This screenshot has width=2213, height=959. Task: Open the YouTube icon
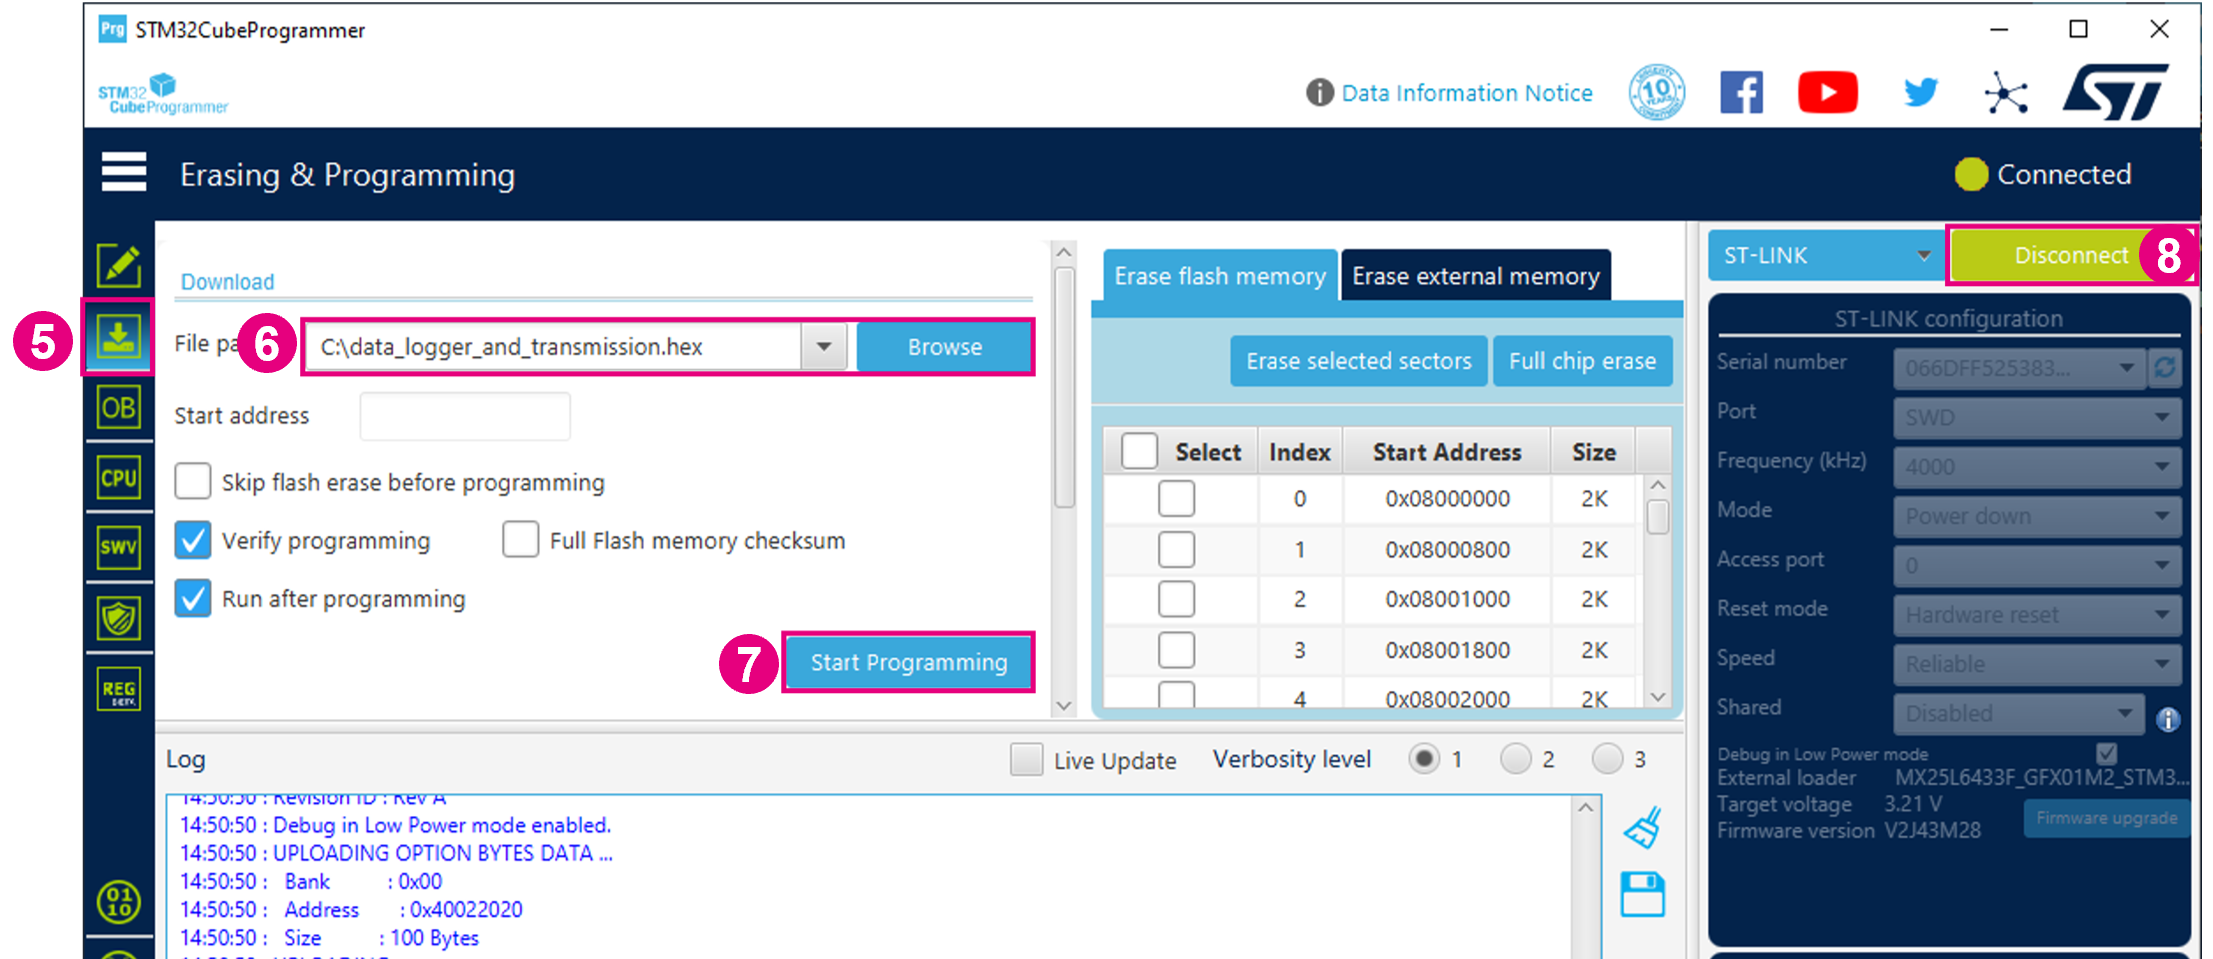point(1828,93)
